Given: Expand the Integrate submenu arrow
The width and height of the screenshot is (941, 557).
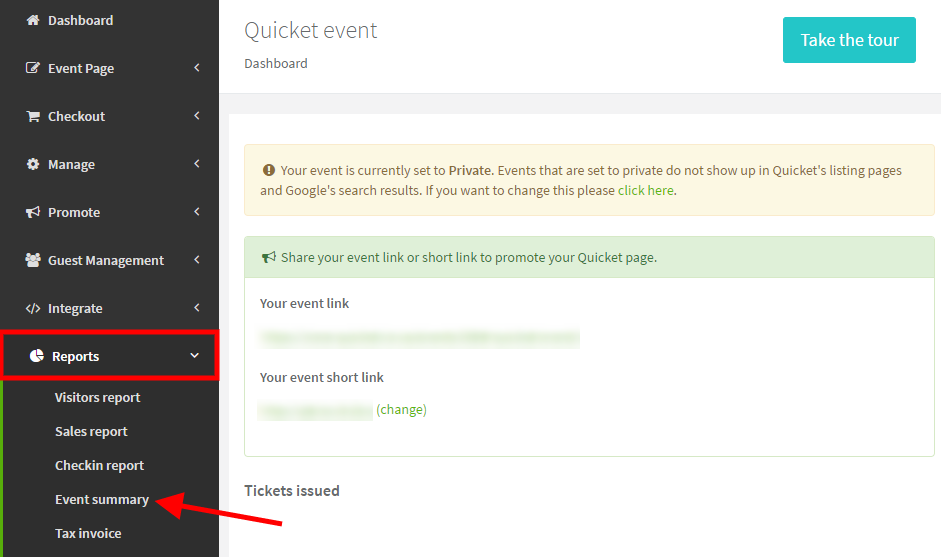Looking at the screenshot, I should click(x=197, y=308).
